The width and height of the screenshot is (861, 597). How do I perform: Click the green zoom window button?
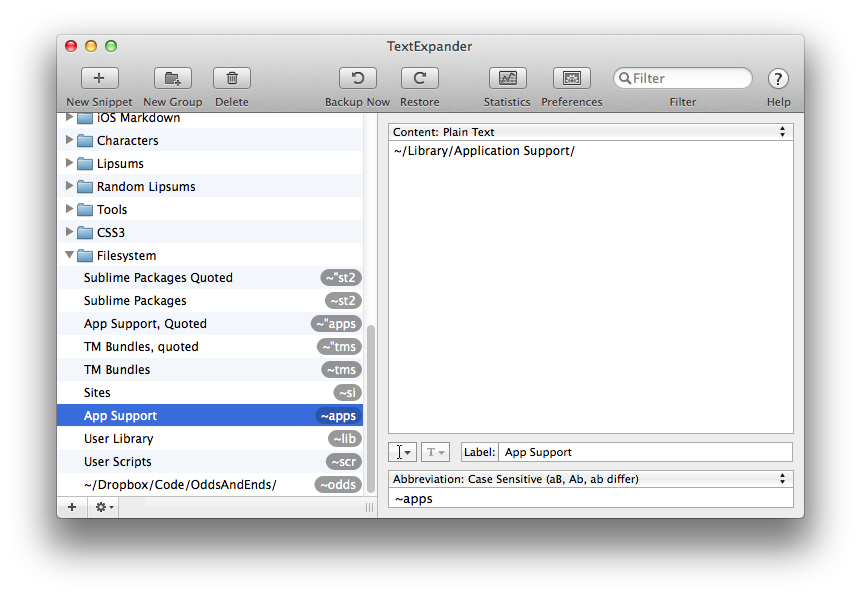pos(111,46)
